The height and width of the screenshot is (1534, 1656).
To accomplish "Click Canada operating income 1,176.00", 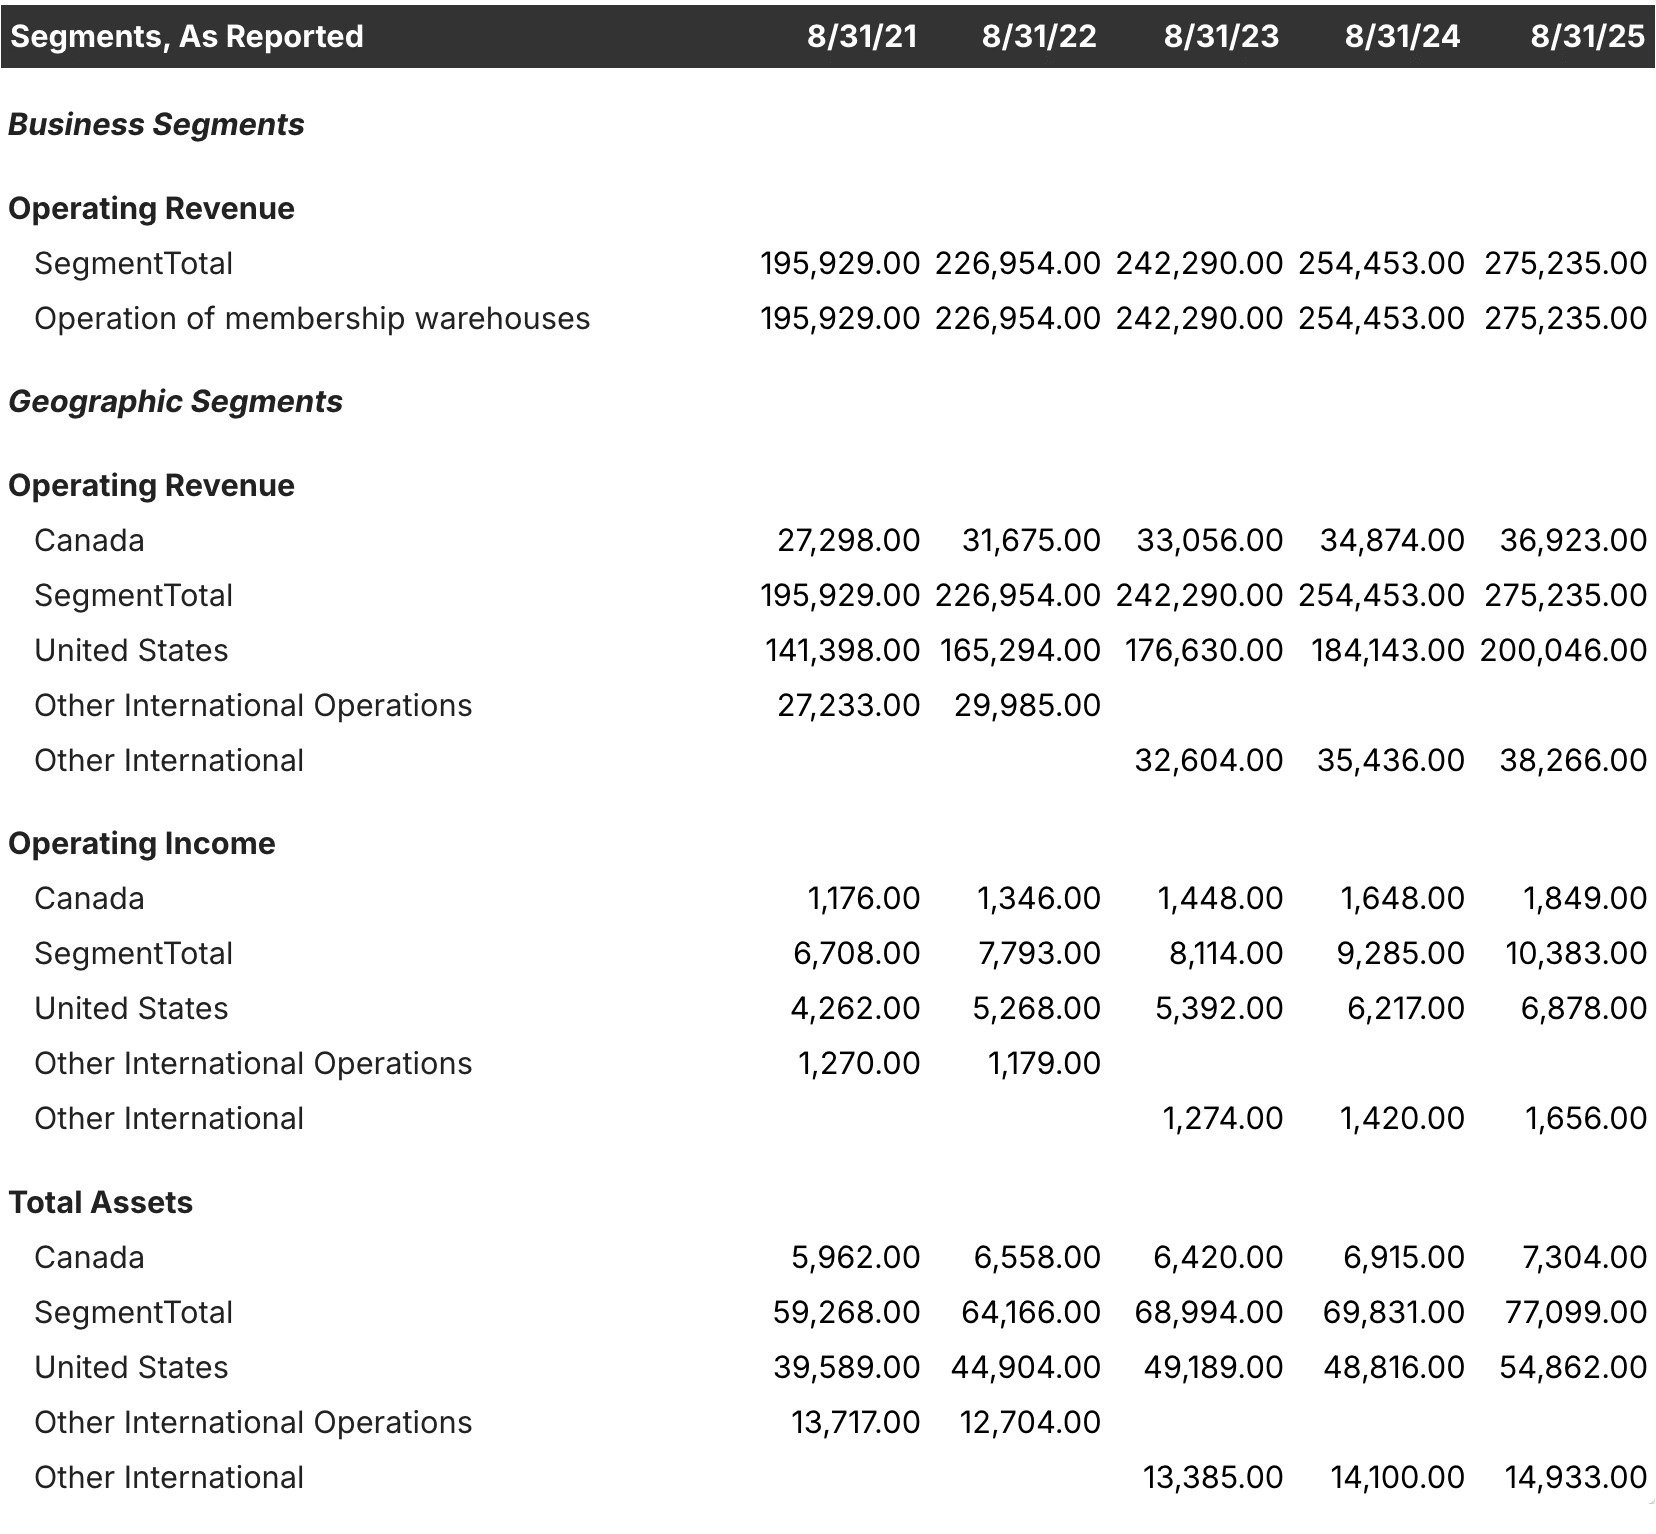I will tap(864, 899).
